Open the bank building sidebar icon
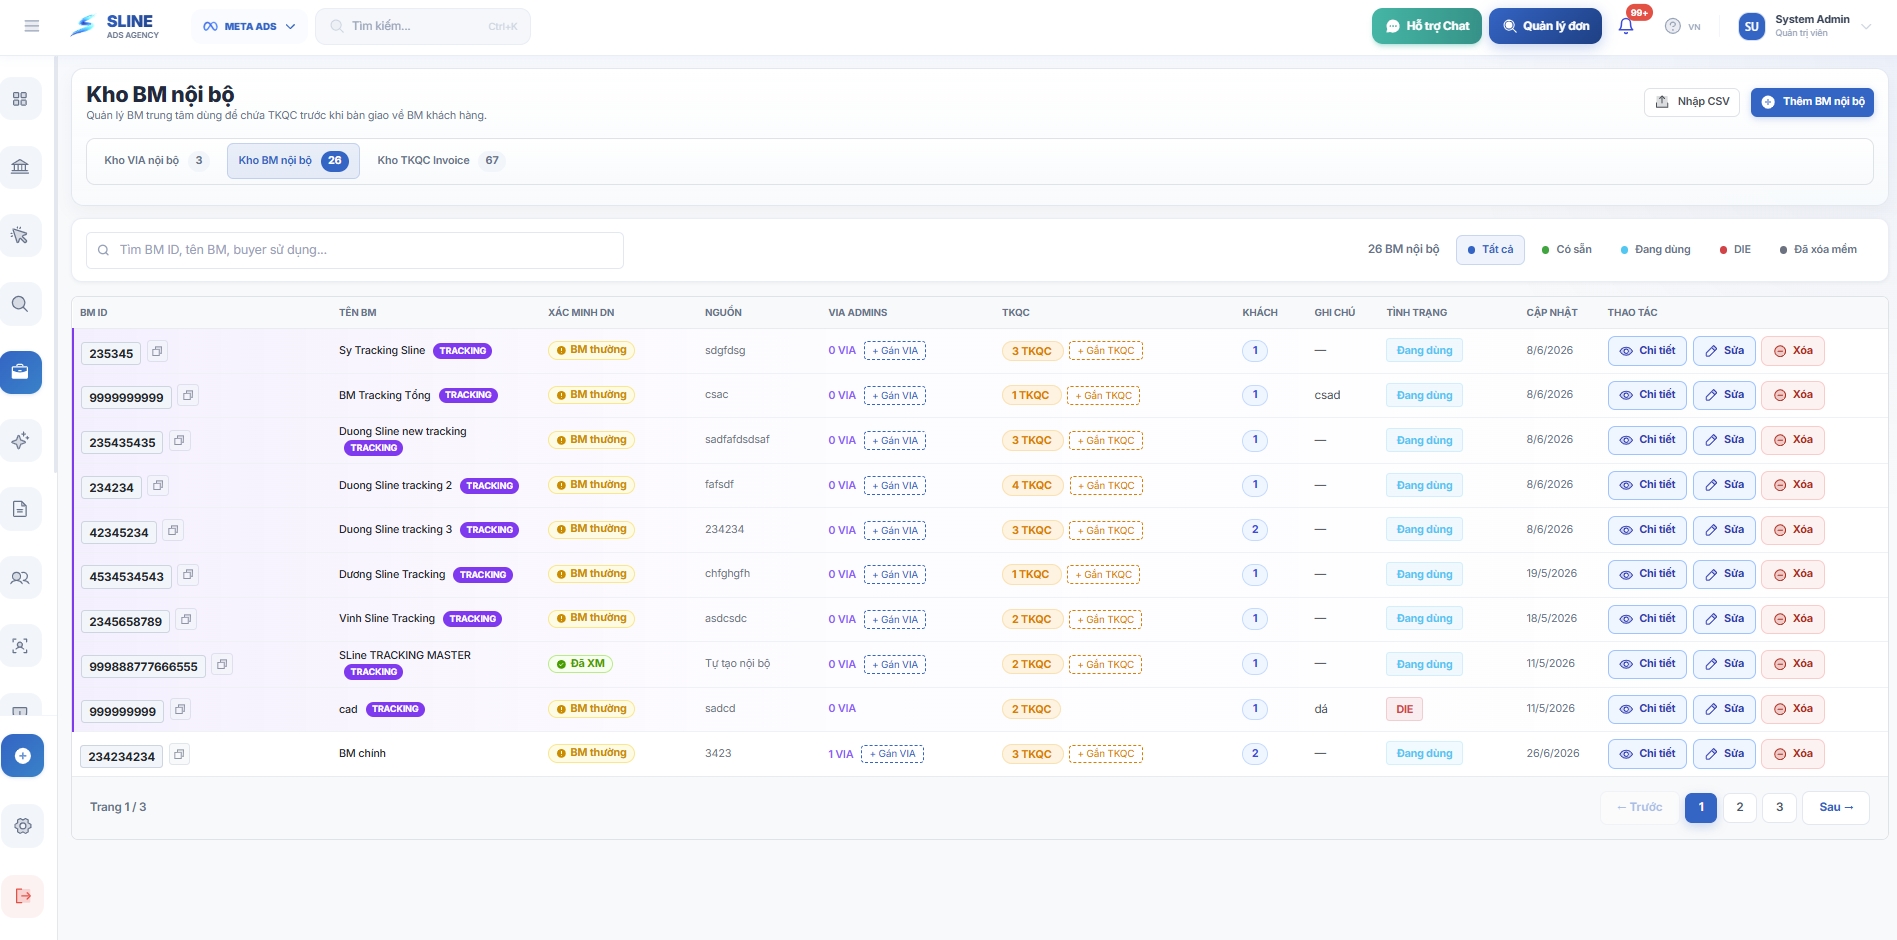Image resolution: width=1897 pixels, height=940 pixels. [x=20, y=167]
